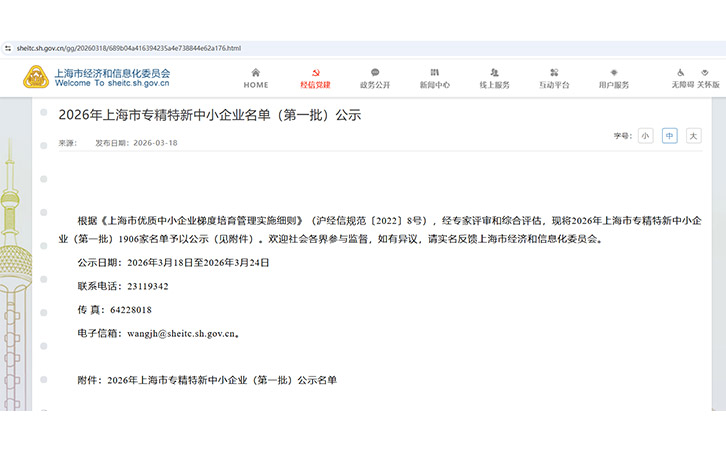The image size is (726, 450).
Task: Open the 新闻中心 menu label
Action: (x=434, y=85)
